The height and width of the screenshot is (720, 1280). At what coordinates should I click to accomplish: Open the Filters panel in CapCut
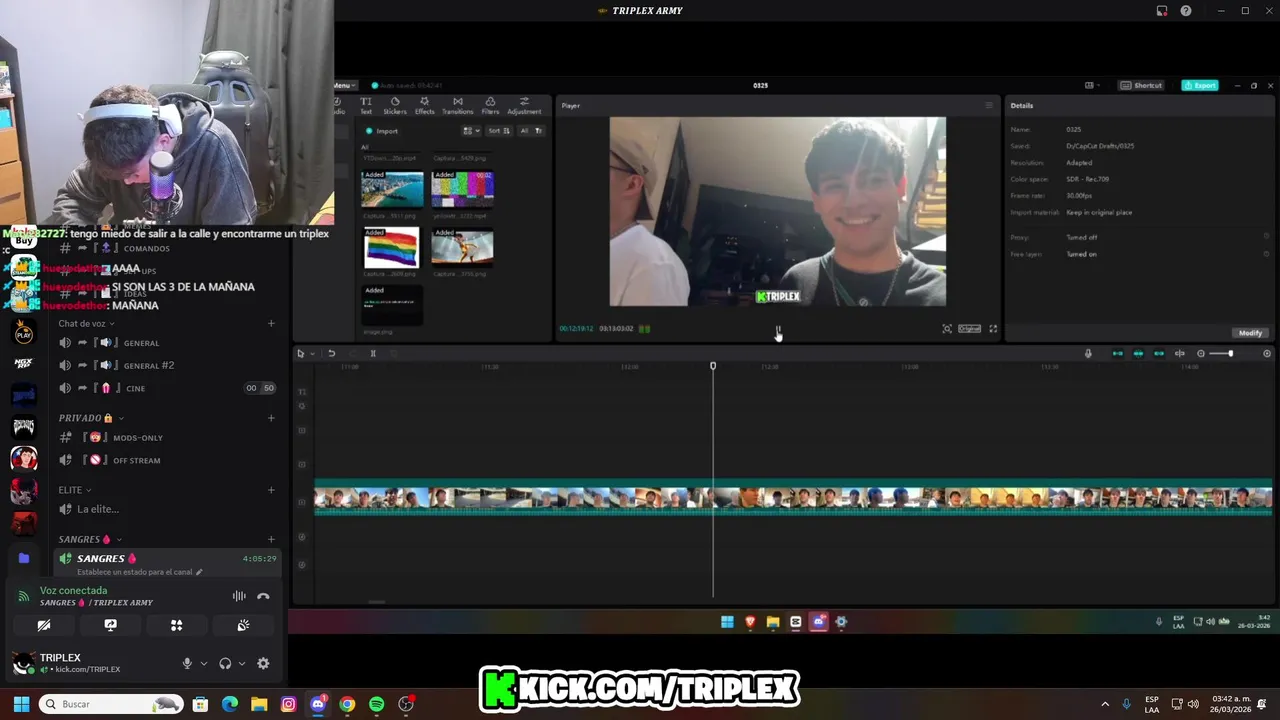(x=490, y=105)
